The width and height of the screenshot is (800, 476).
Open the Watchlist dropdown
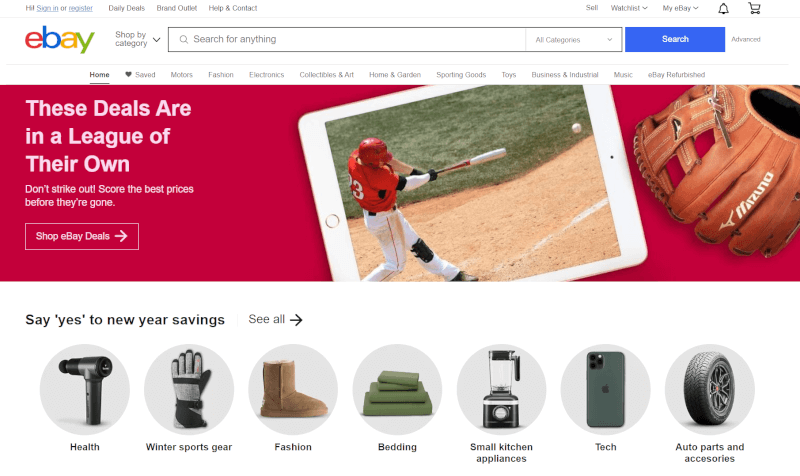tap(629, 8)
